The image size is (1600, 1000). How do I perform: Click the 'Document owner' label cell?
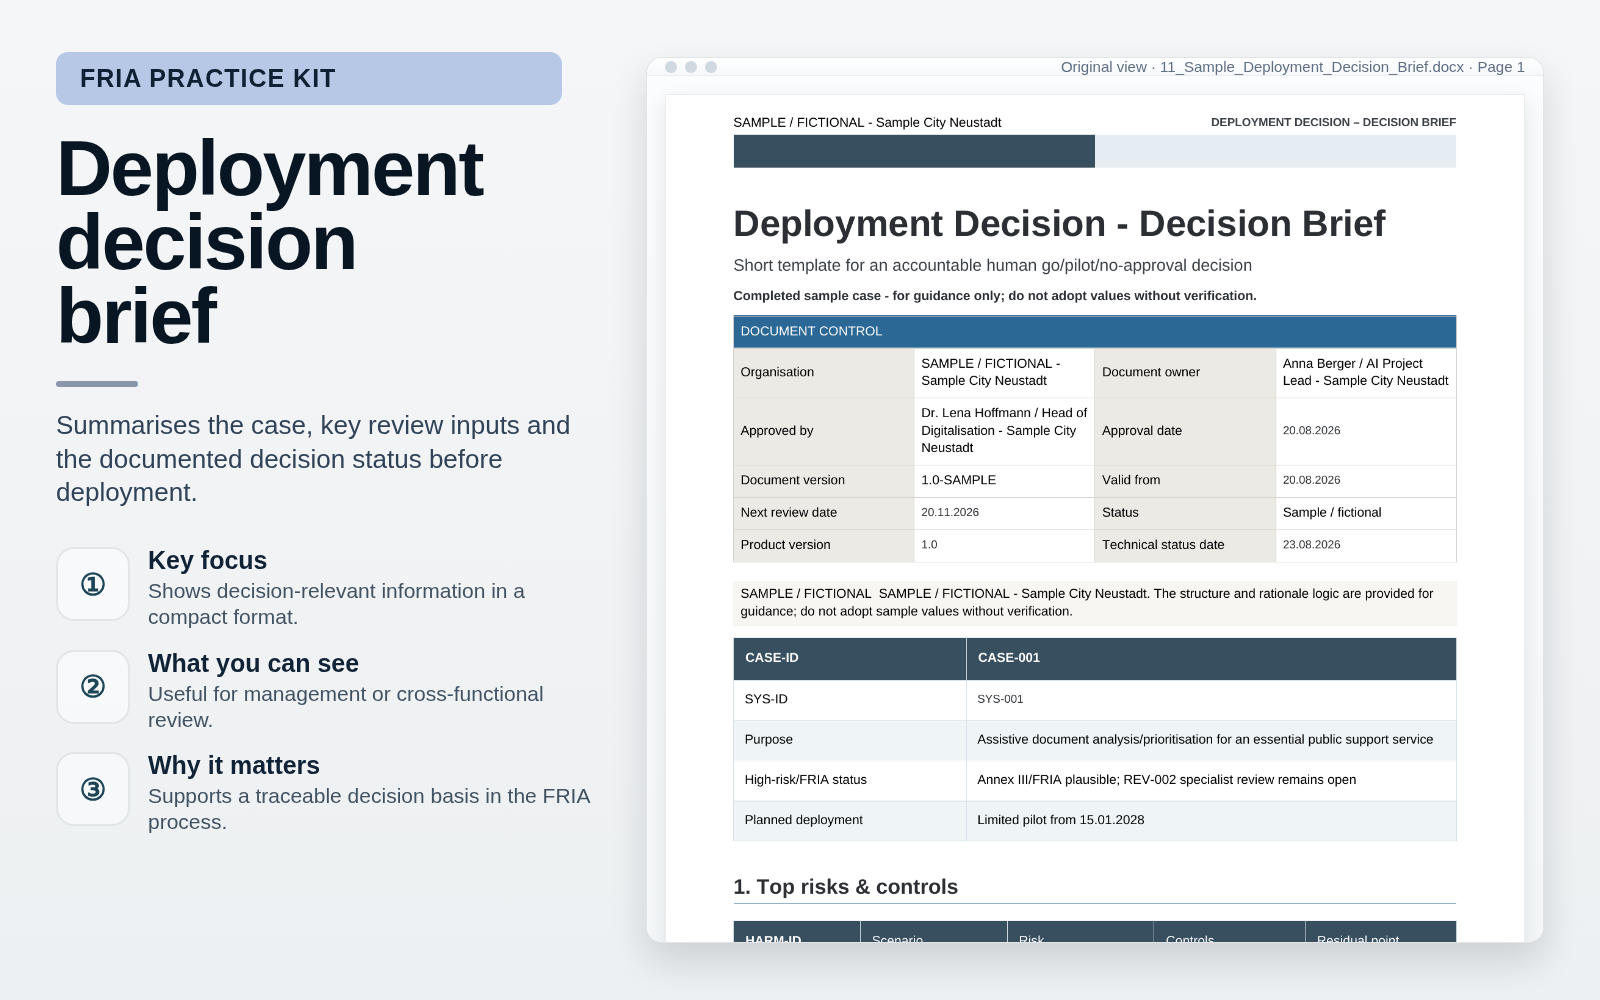[1185, 372]
